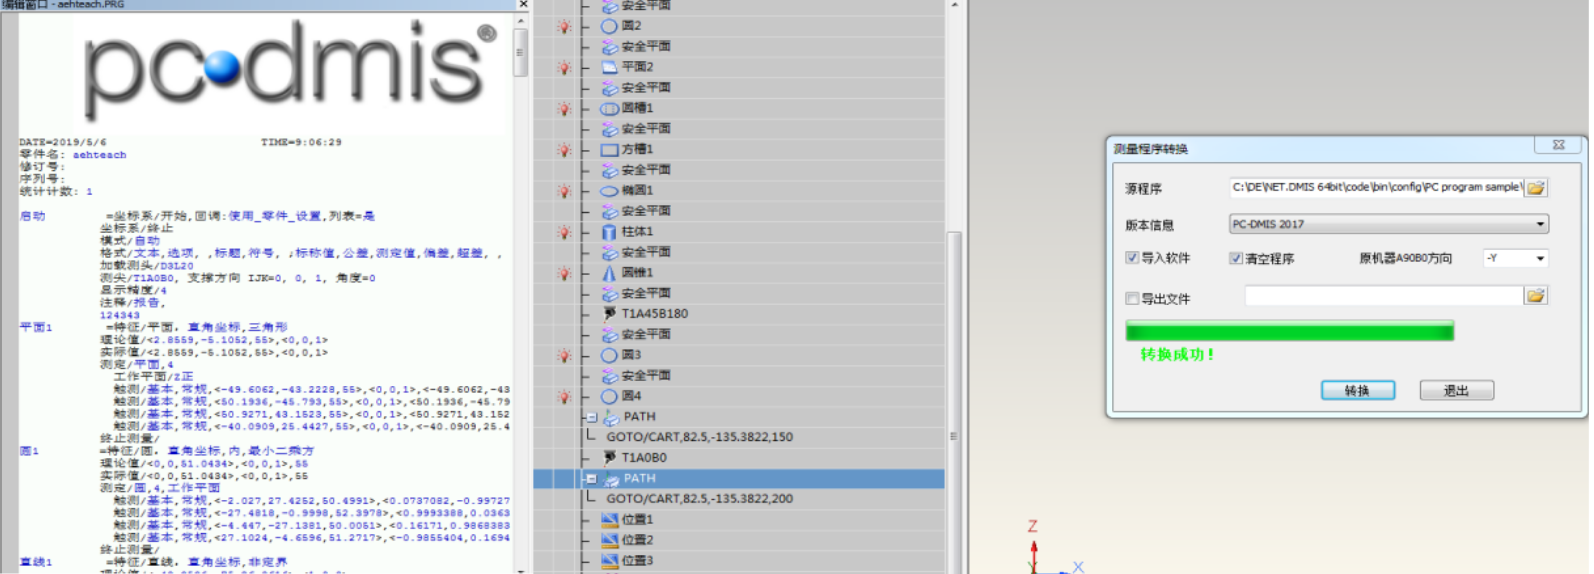Click the source program path field
The image size is (1594, 574).
[x=1376, y=187]
